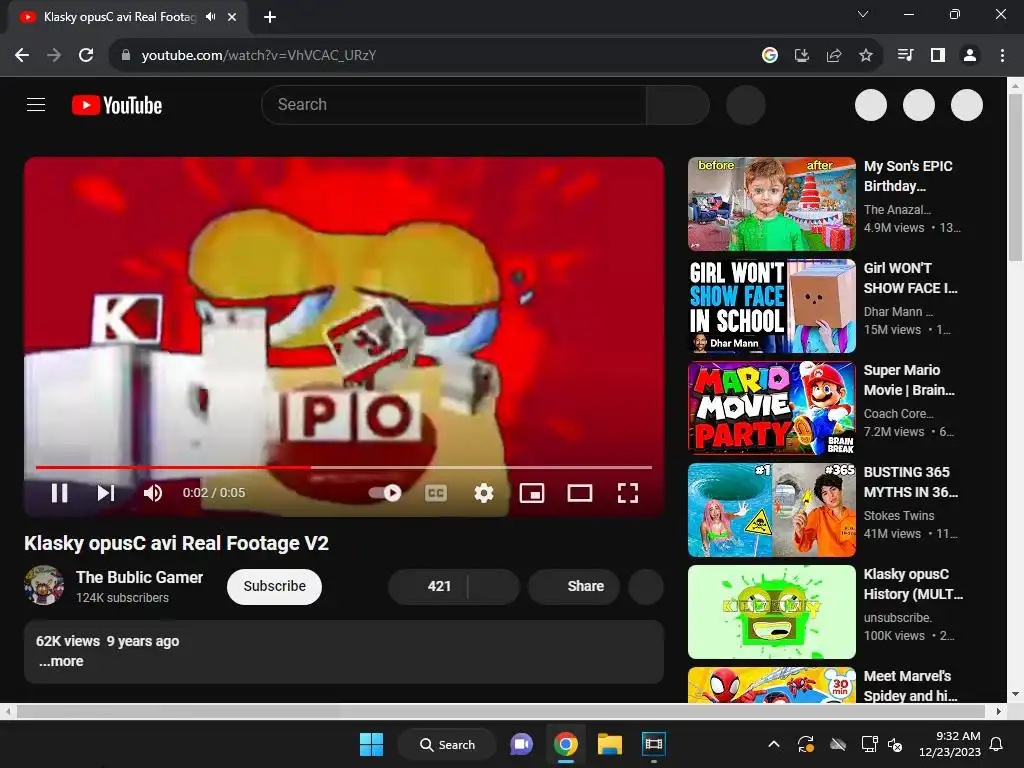Viewport: 1024px width, 768px height.
Task: Open The Bublic Gamer channel avatar
Action: (x=44, y=585)
